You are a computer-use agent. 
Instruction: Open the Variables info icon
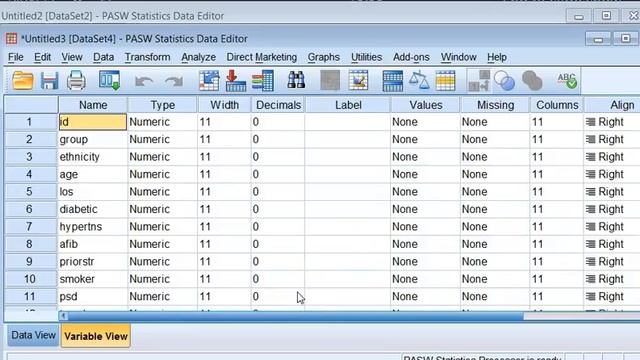(x=262, y=80)
